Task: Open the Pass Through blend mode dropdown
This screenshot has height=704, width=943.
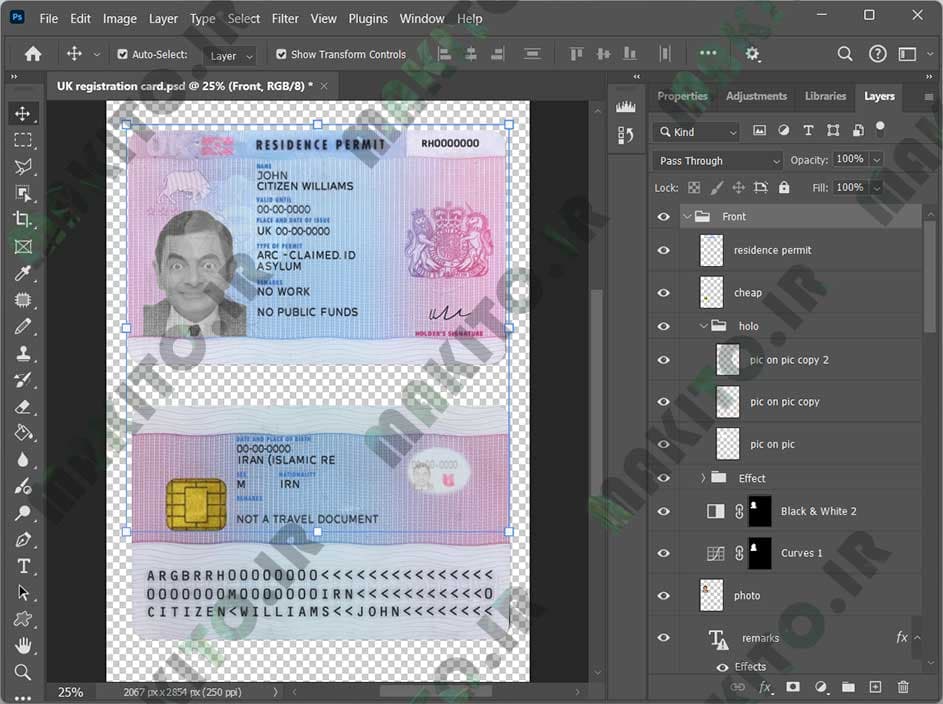Action: (x=717, y=161)
